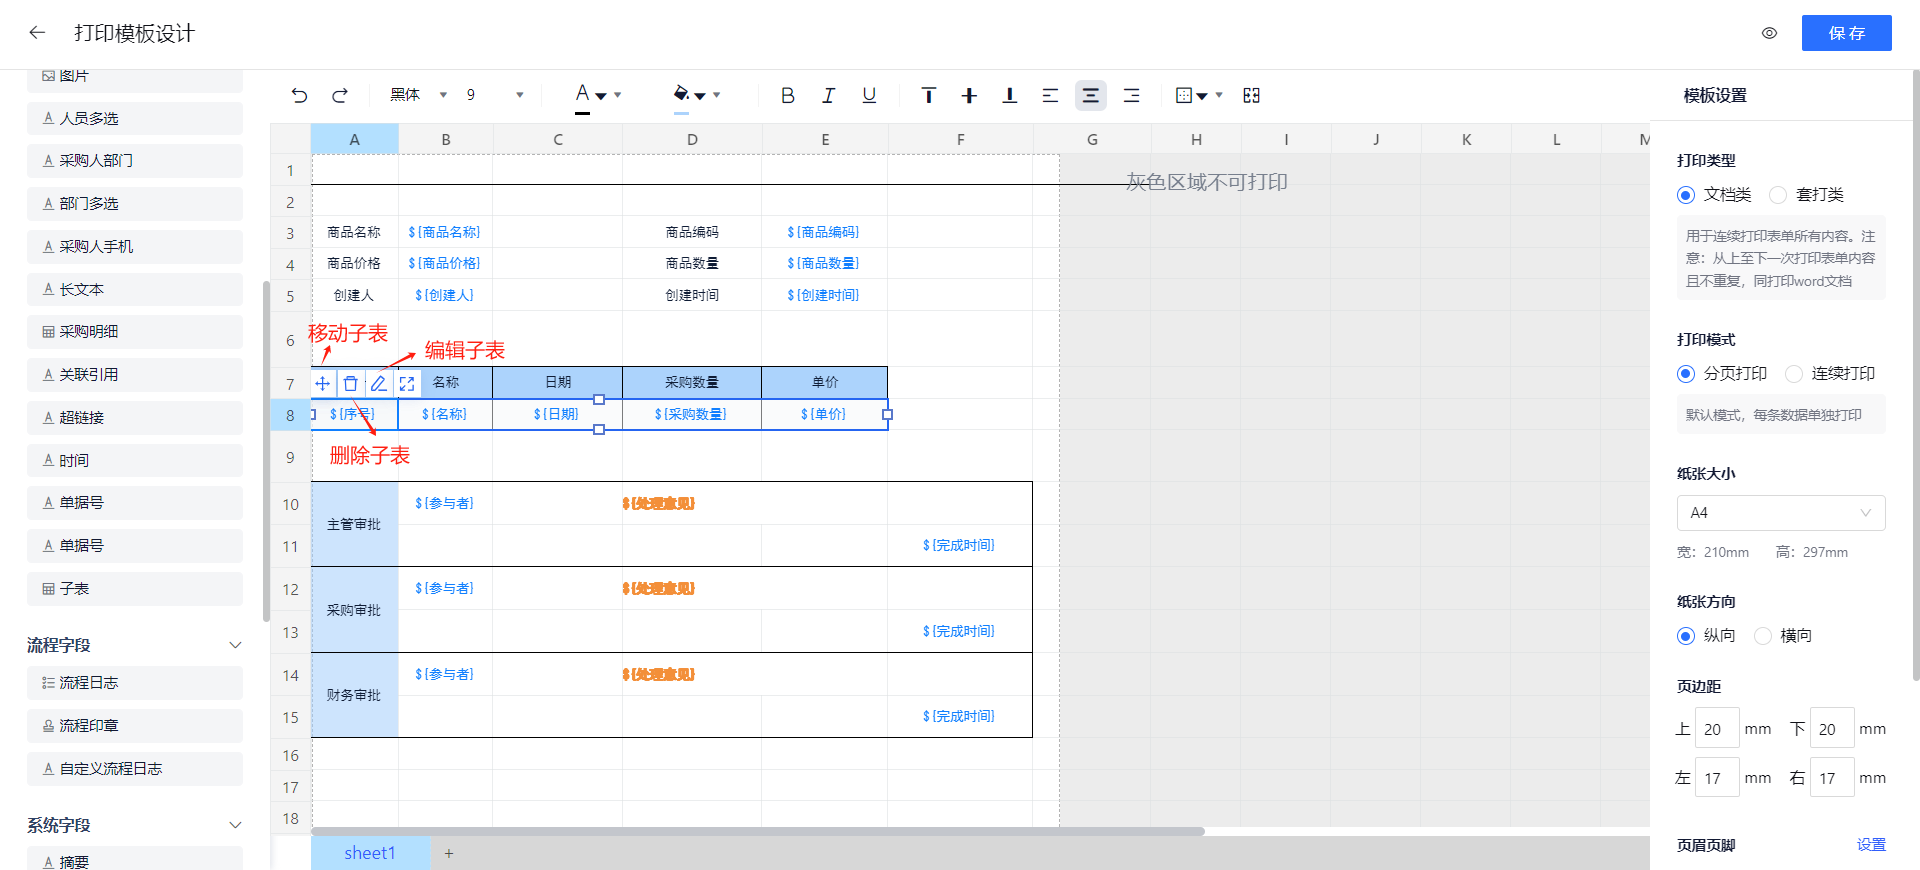The image size is (1920, 870).
Task: Click the move sub-table cross icon
Action: [x=323, y=383]
